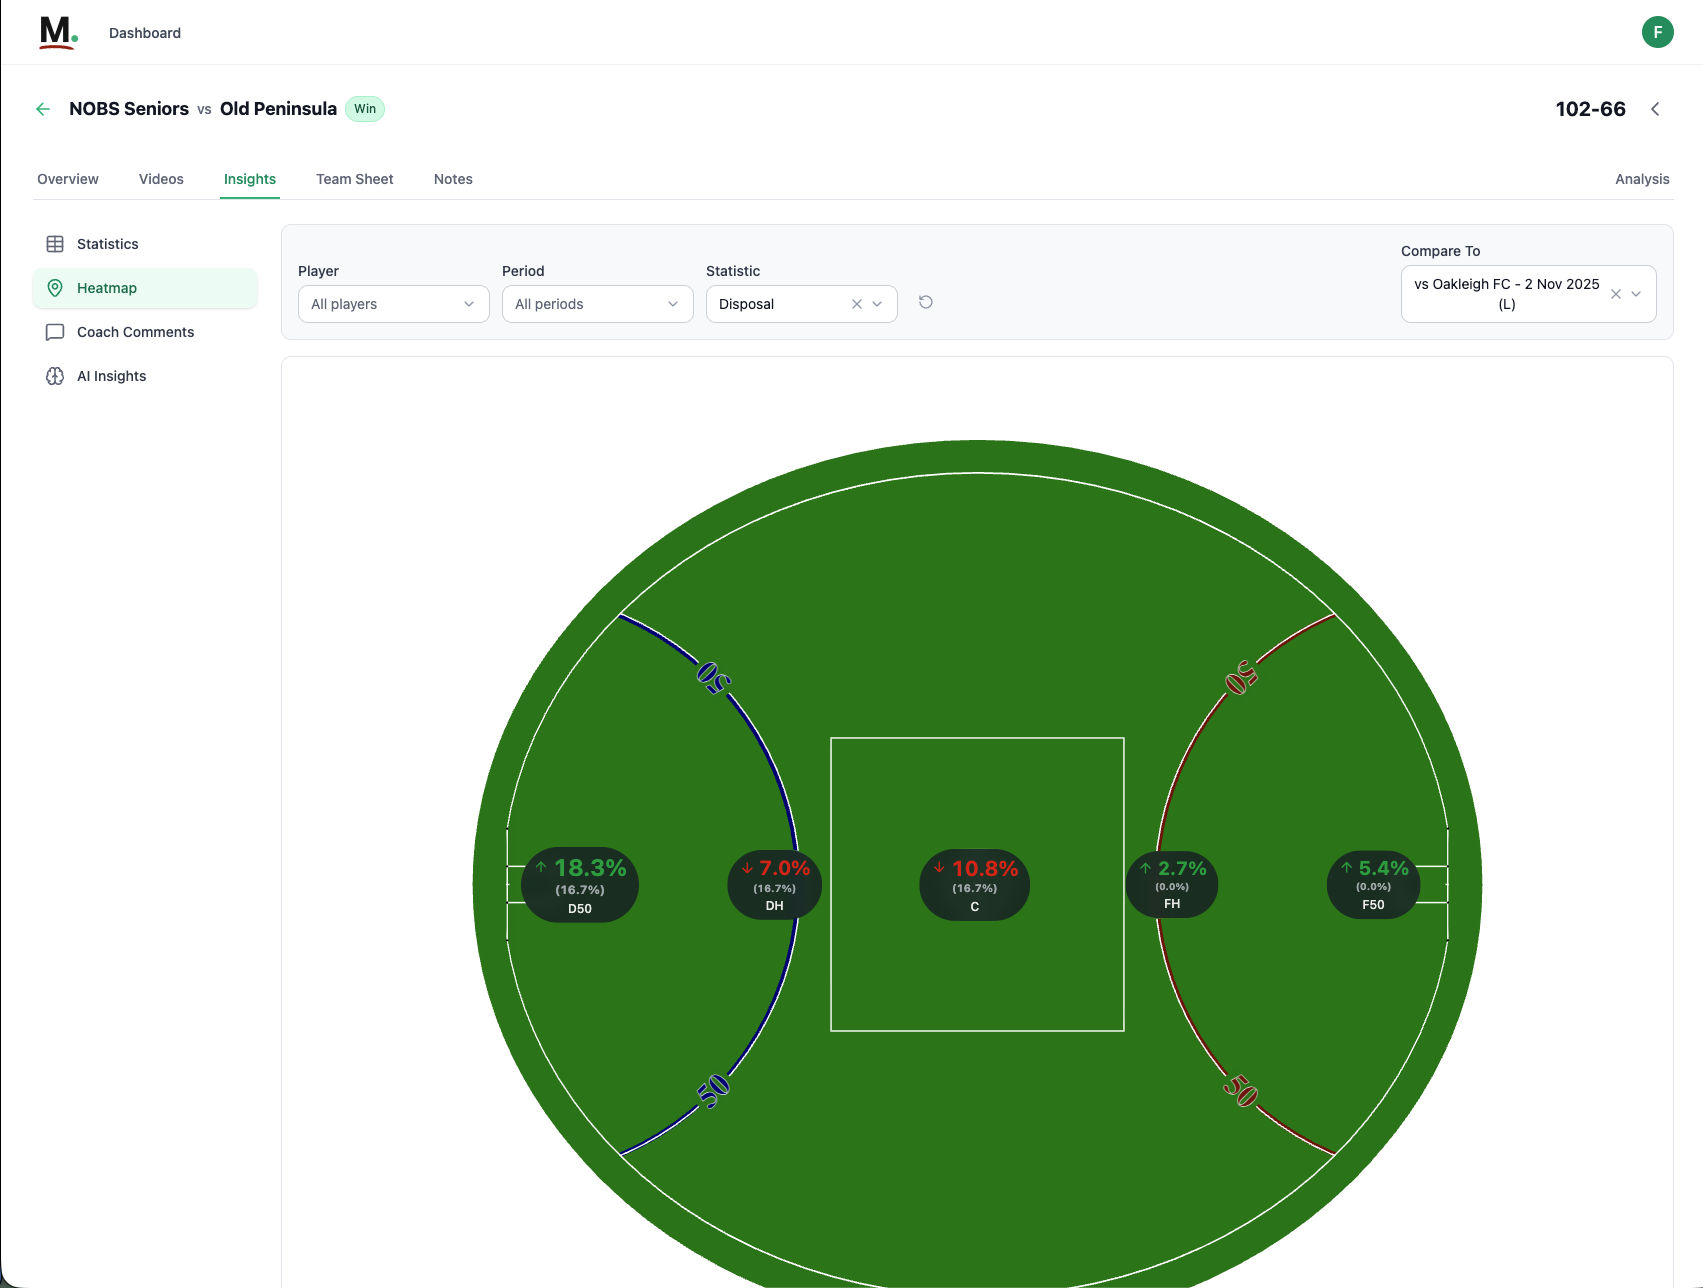Switch to the Videos tab
Image resolution: width=1703 pixels, height=1288 pixels.
click(161, 179)
